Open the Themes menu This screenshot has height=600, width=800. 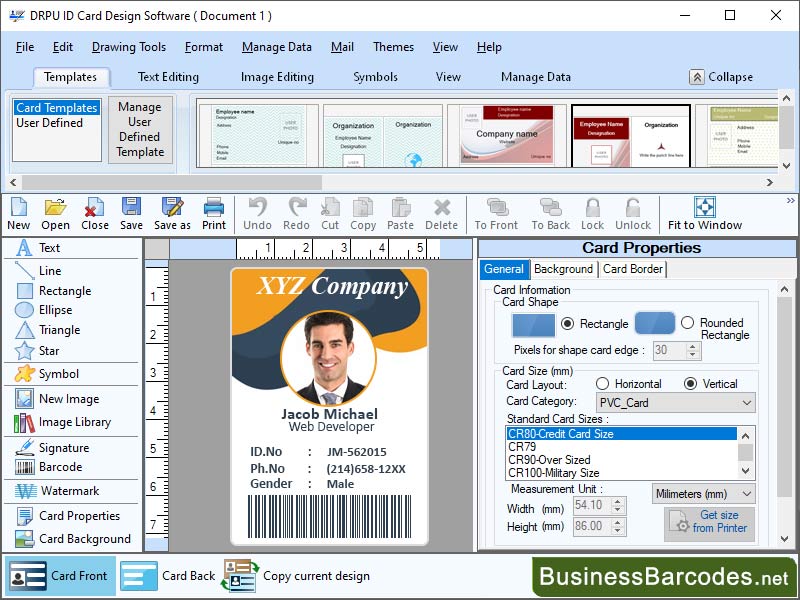point(393,47)
